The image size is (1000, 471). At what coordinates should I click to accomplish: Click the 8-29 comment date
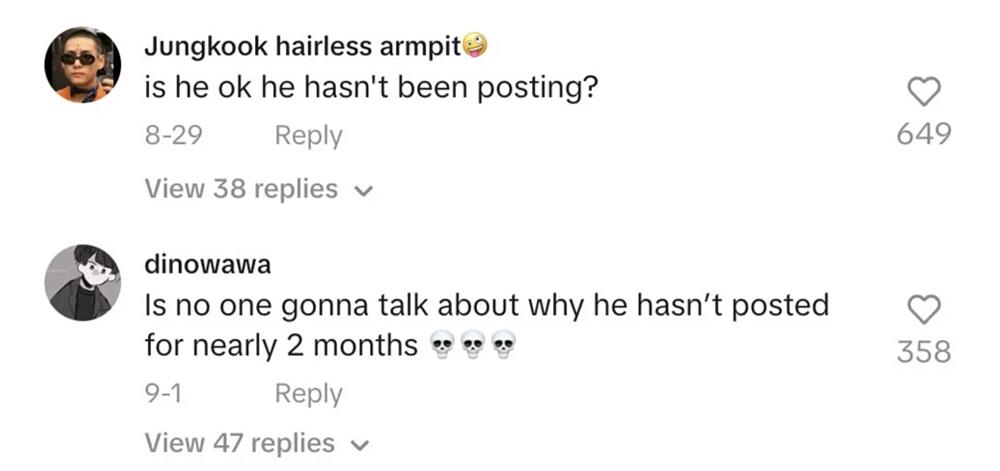(x=175, y=136)
